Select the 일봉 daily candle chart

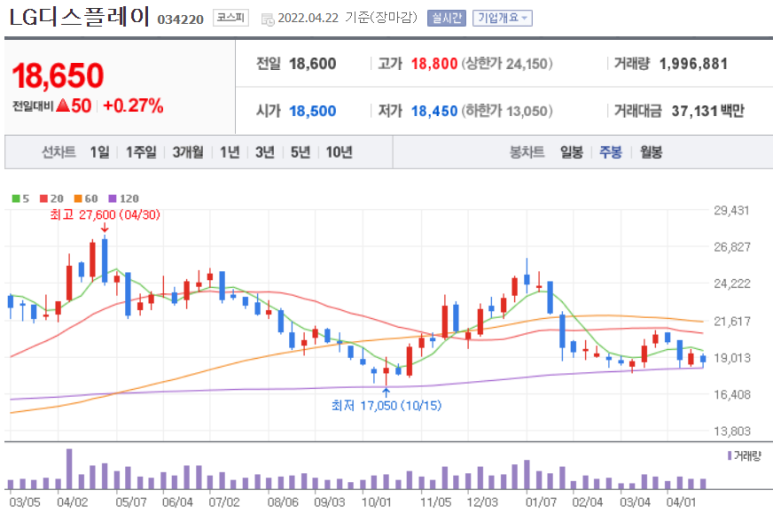coord(571,152)
